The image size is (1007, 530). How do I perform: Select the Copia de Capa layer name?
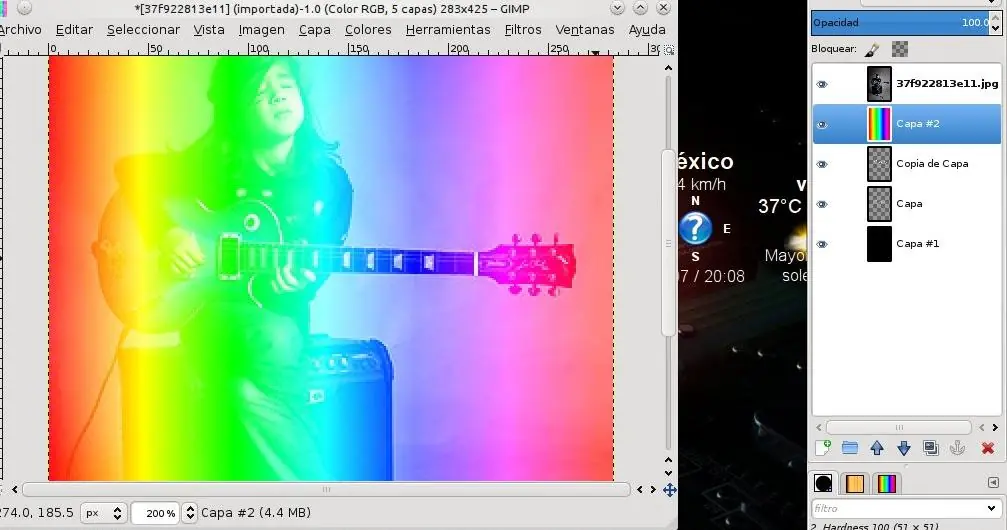(932, 164)
